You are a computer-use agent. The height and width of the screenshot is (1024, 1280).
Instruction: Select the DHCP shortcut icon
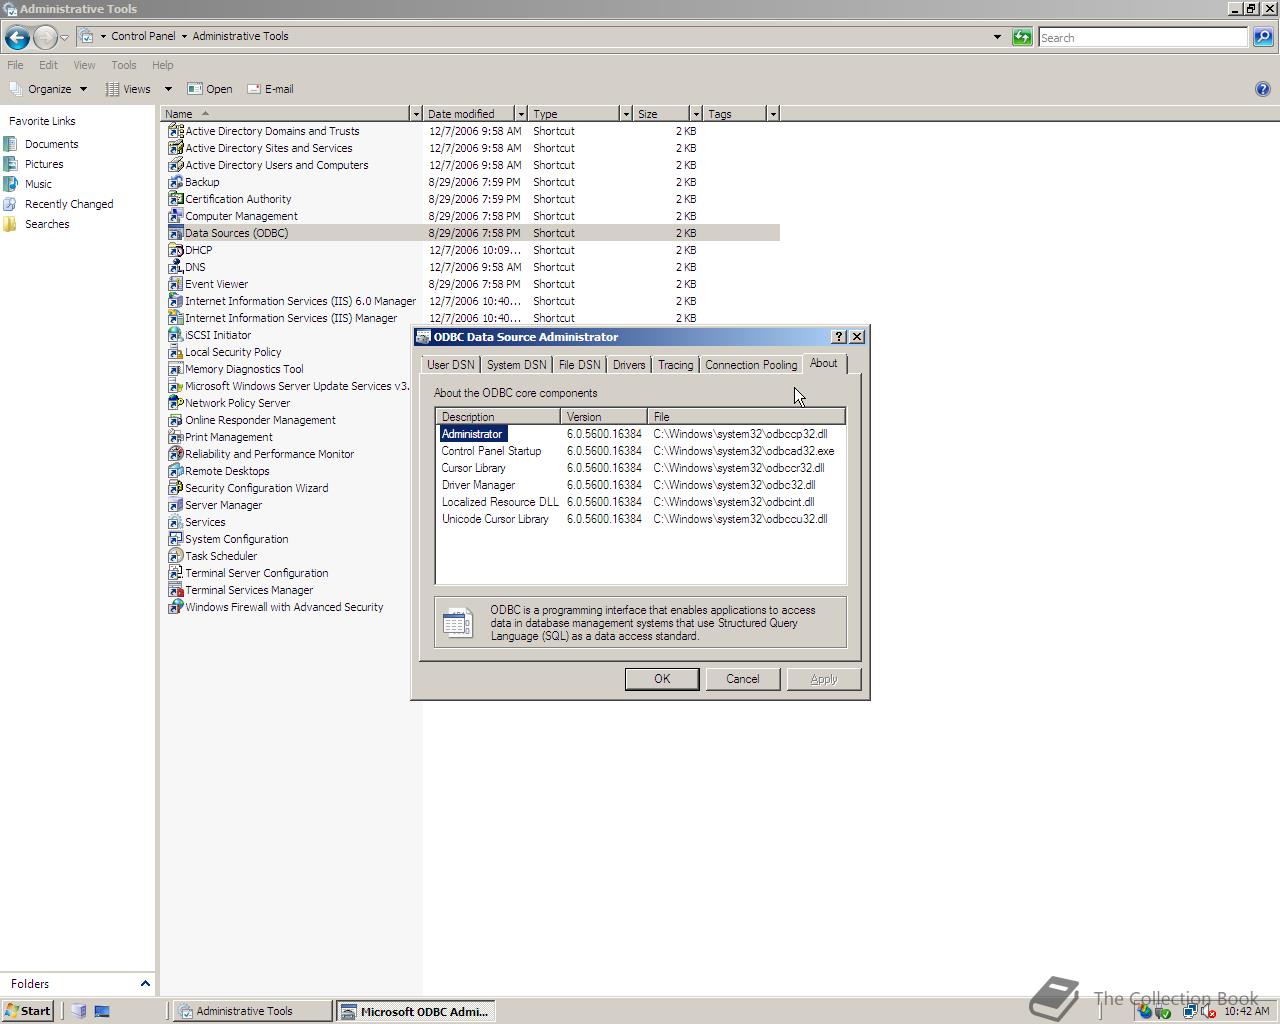[x=176, y=250]
